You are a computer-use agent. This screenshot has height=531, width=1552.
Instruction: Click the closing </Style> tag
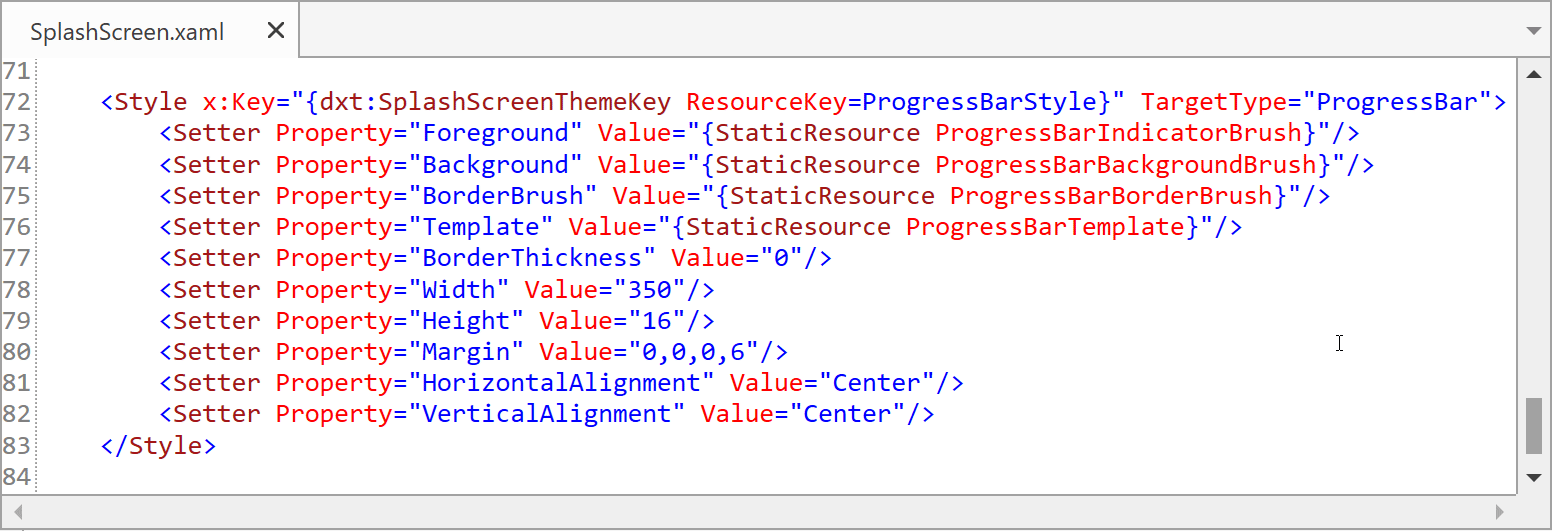(158, 445)
